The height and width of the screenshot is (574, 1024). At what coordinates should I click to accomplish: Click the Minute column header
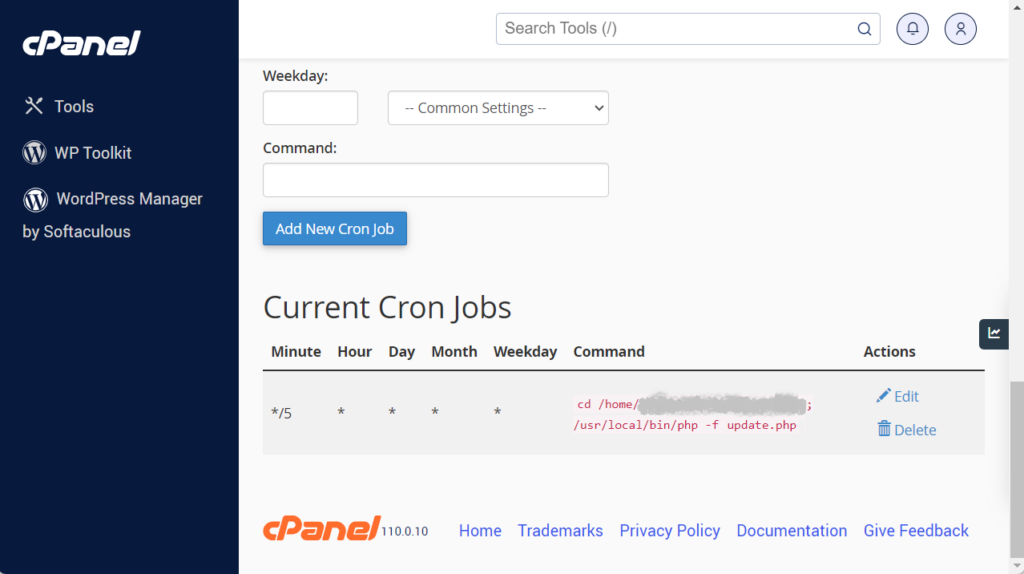(x=296, y=351)
